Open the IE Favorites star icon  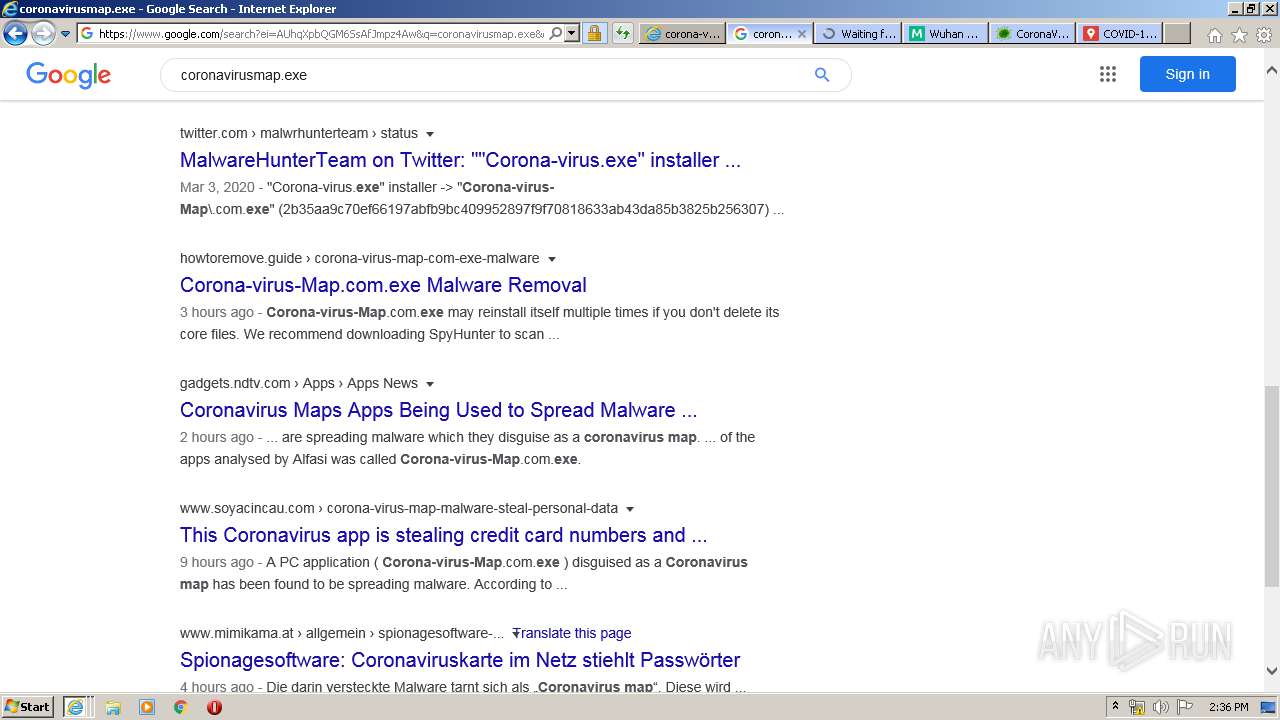pyautogui.click(x=1239, y=35)
